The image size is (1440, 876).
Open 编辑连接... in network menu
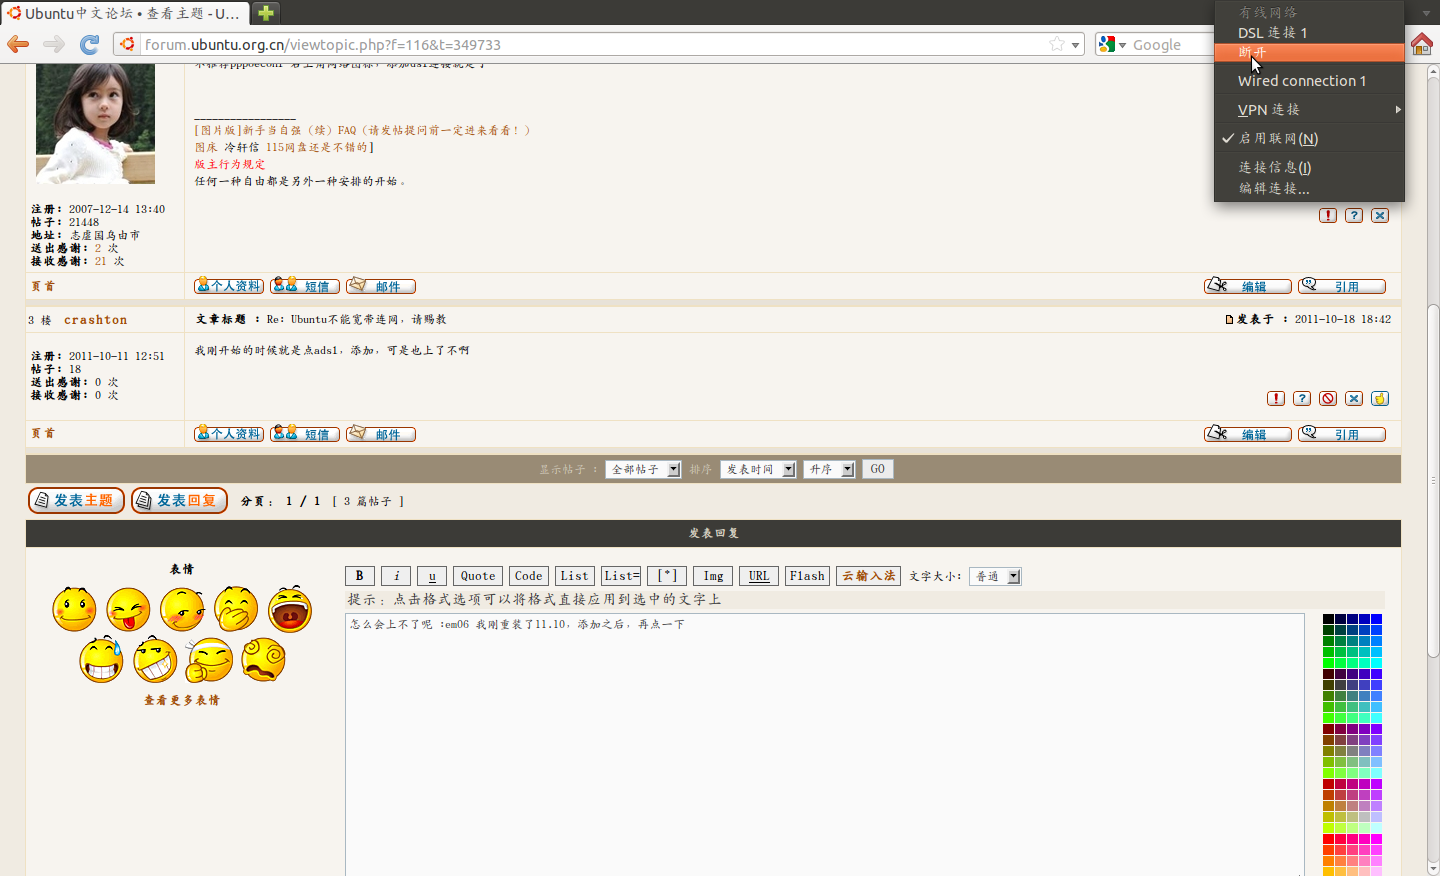(1309, 188)
